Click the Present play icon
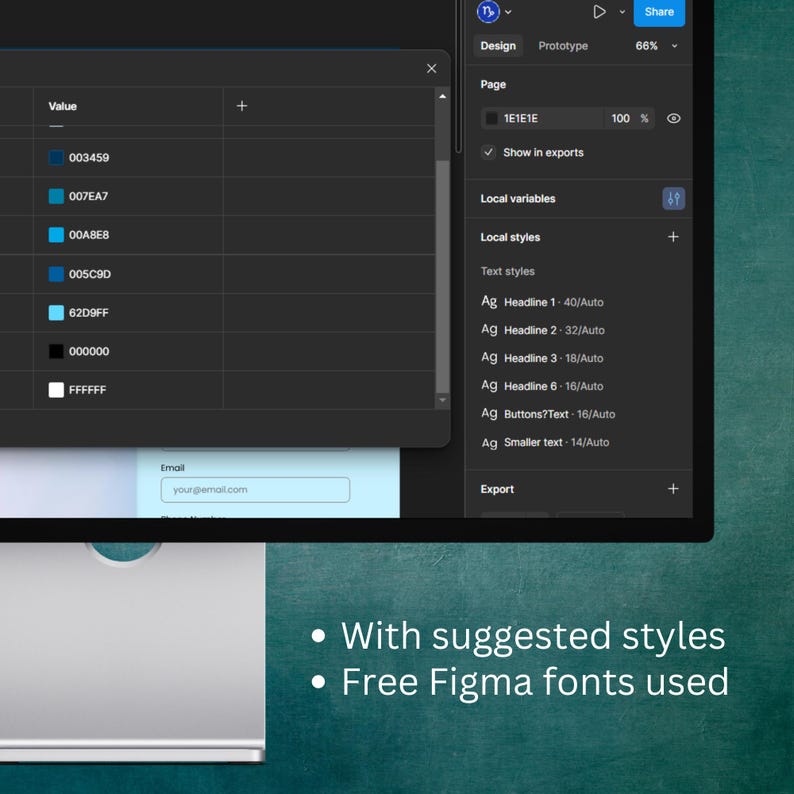 point(599,12)
